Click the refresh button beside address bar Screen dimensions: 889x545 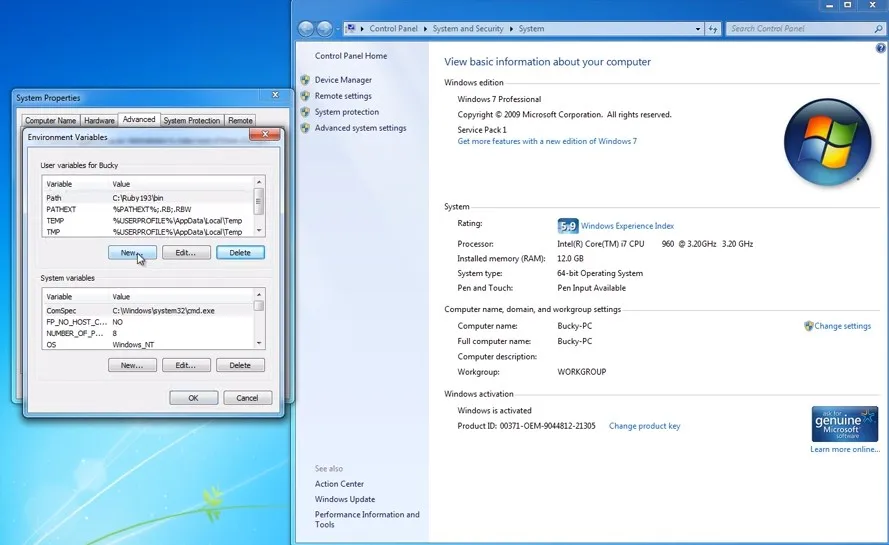pos(713,28)
